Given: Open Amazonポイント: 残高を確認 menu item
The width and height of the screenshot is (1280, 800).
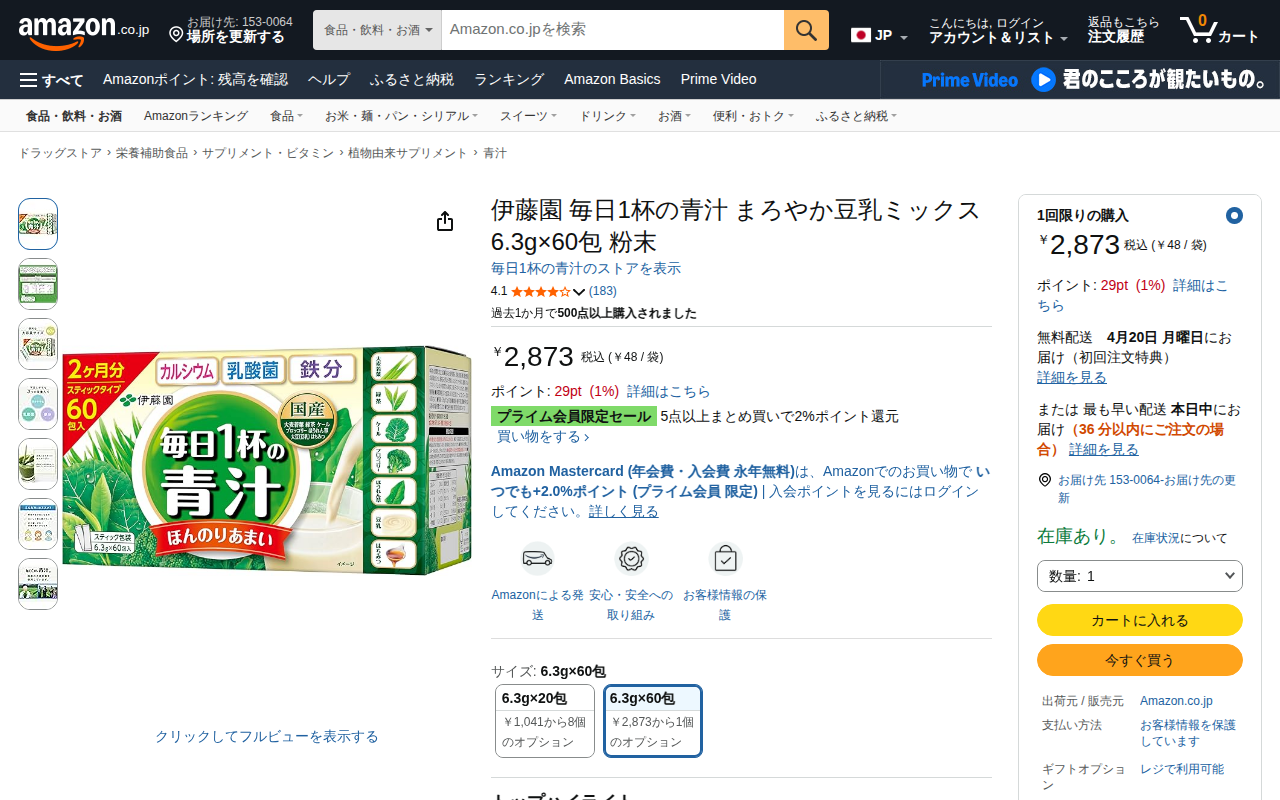Looking at the screenshot, I should 195,80.
